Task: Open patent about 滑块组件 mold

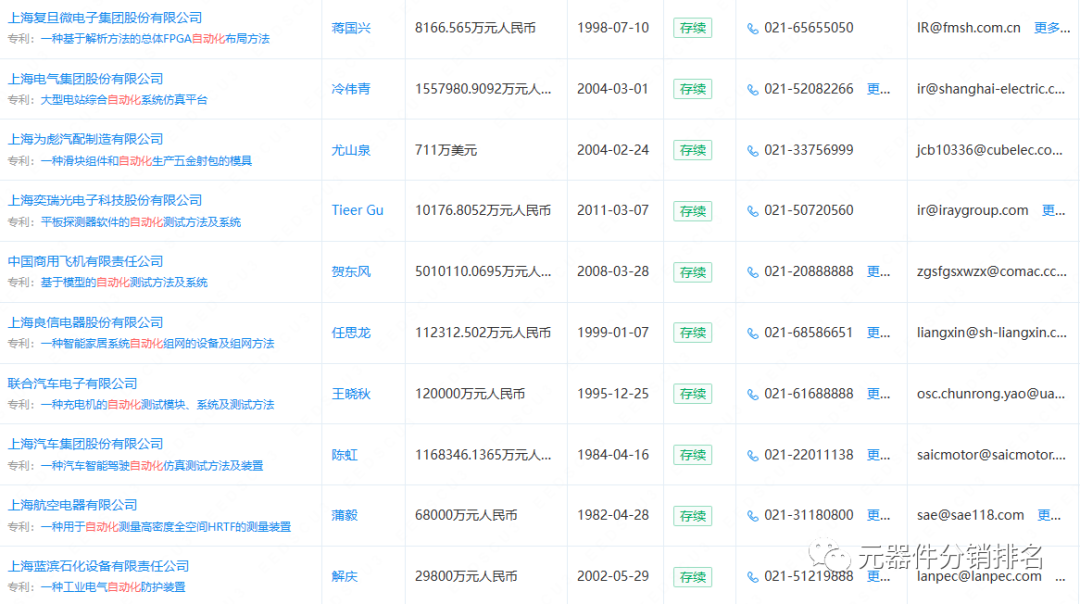Action: click(146, 161)
